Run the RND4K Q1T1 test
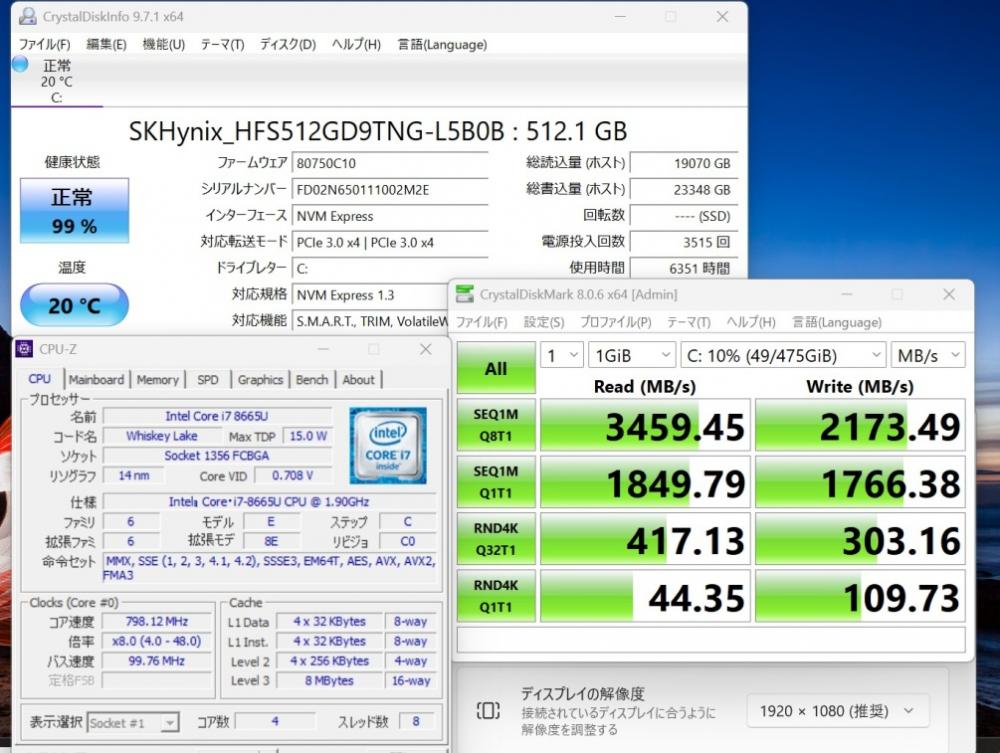Image resolution: width=1000 pixels, height=753 pixels. (x=496, y=596)
